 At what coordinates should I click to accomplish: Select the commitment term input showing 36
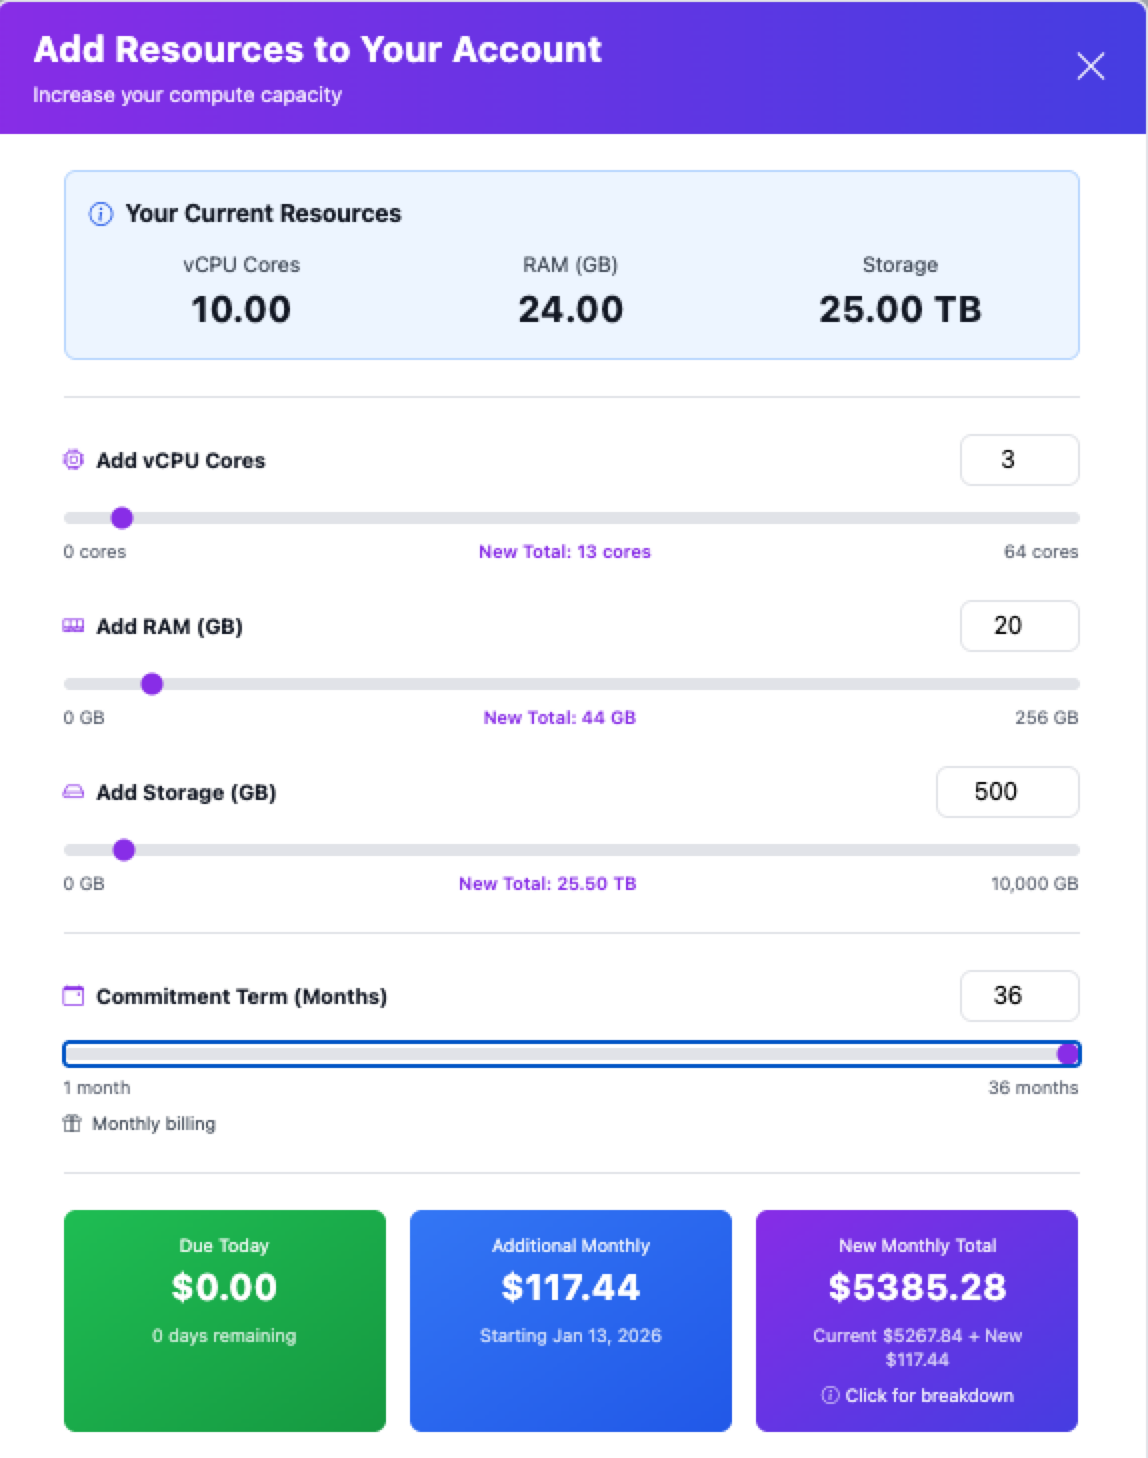[1019, 995]
